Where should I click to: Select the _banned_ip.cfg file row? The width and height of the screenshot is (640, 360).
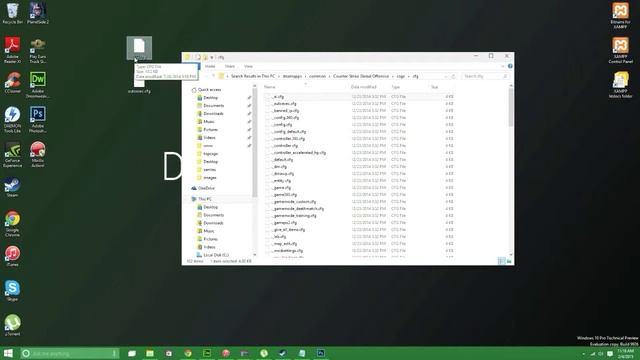coord(359,111)
